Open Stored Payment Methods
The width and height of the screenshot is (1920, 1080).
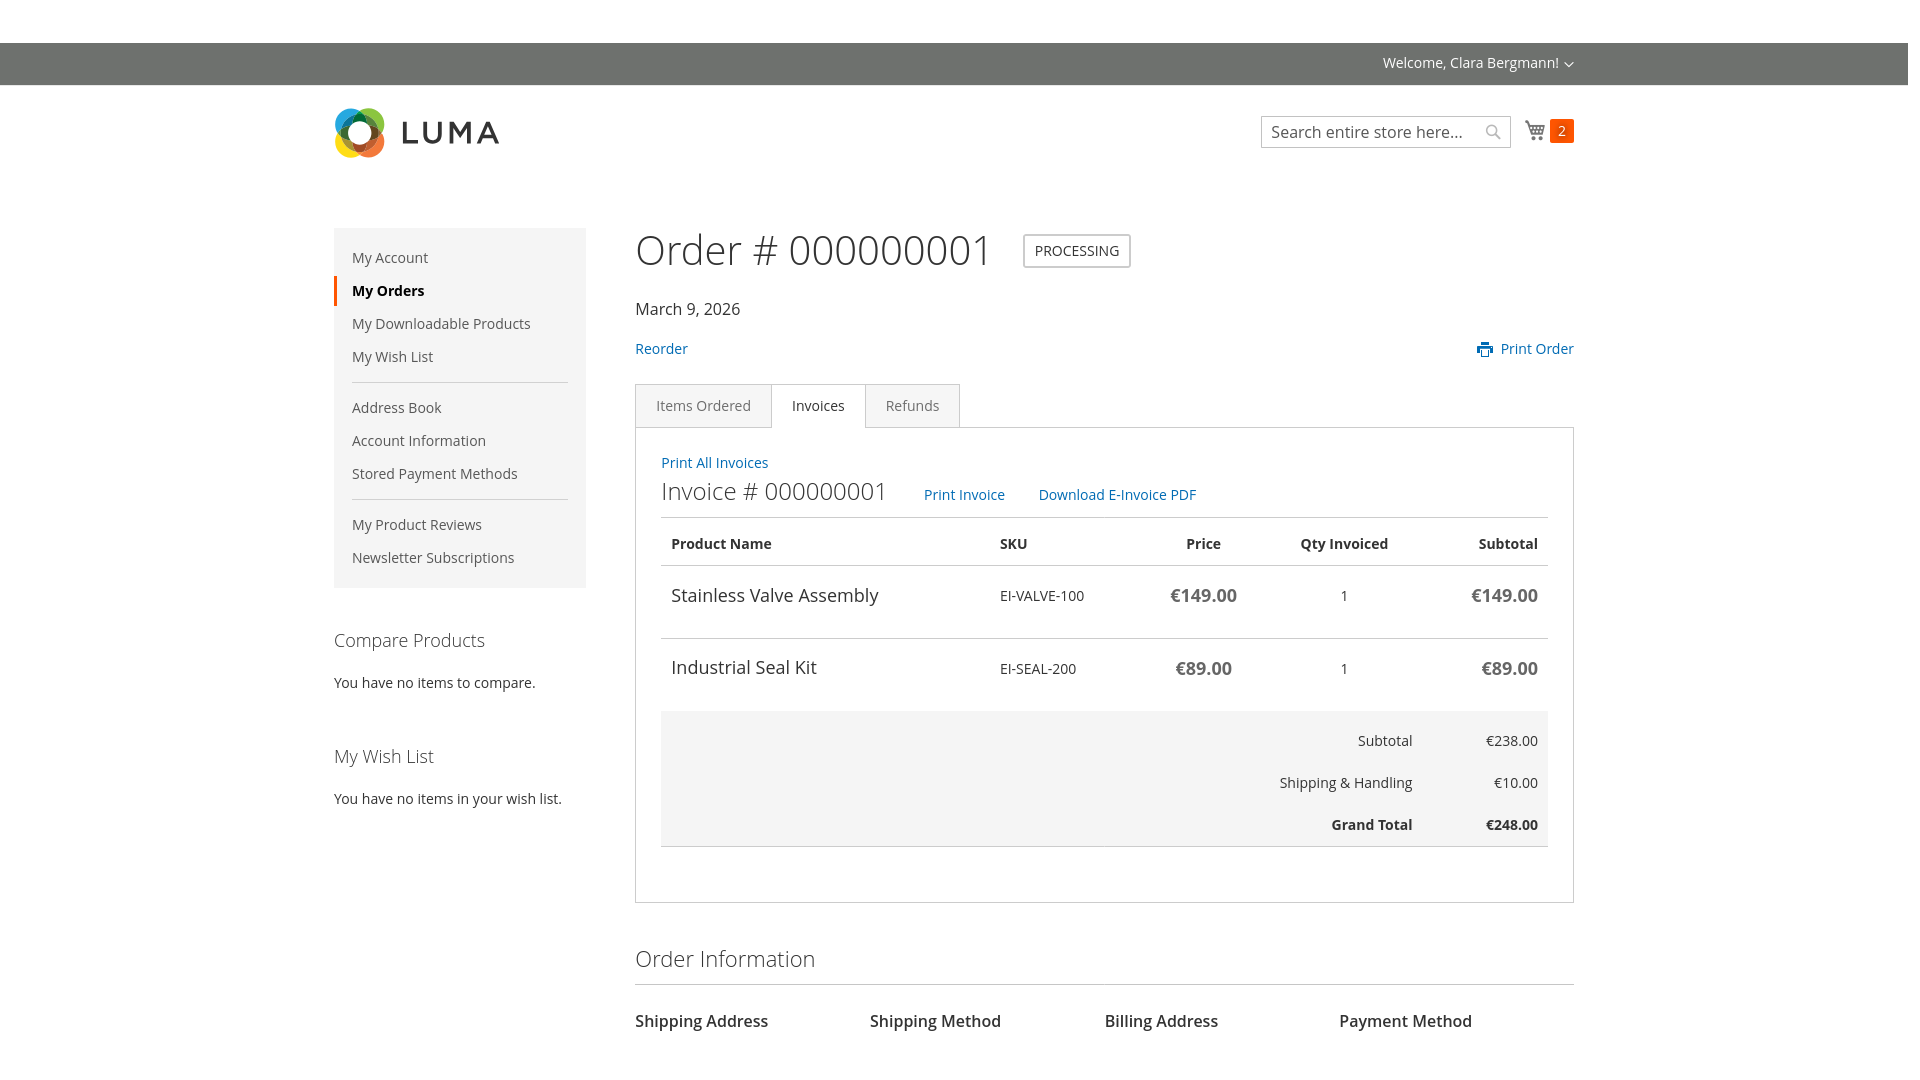click(x=434, y=474)
